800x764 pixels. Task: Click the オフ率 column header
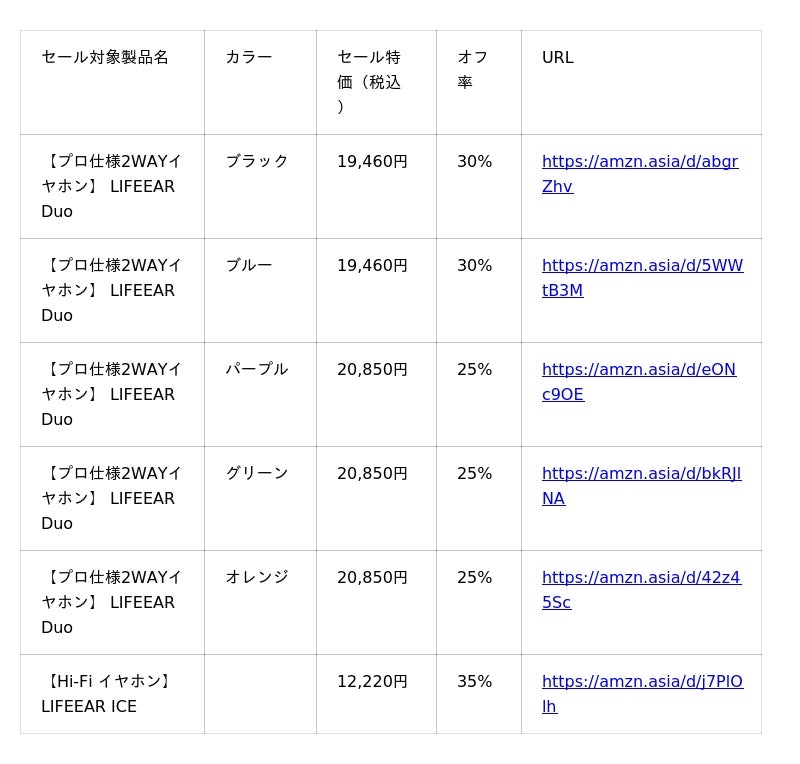pos(473,70)
